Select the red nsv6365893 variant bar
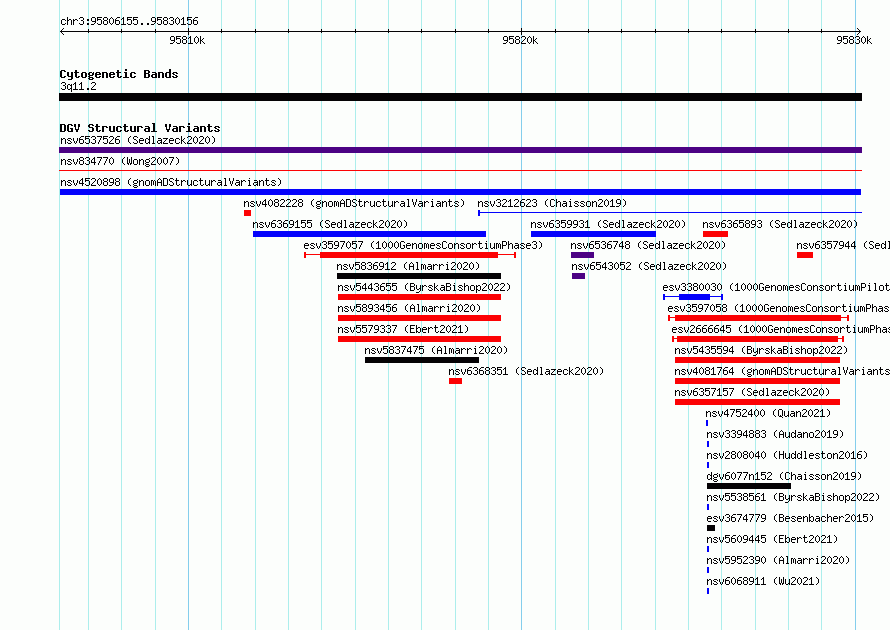The image size is (890, 630). [715, 234]
